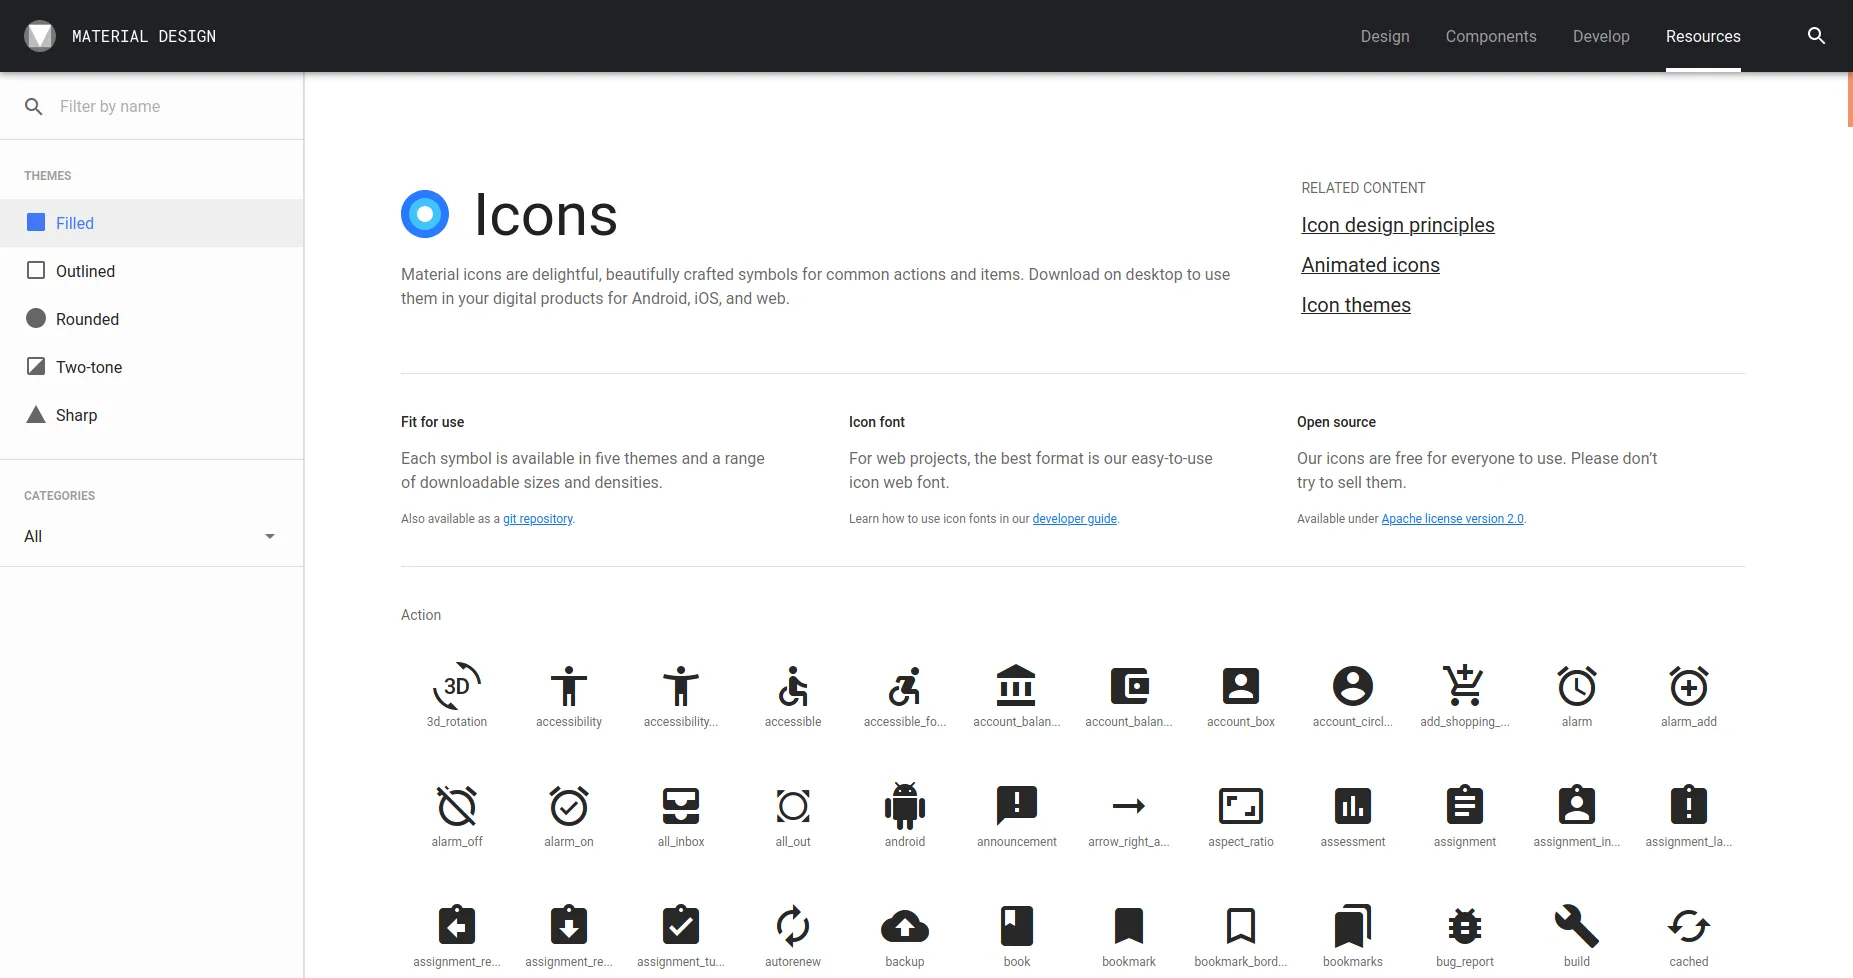
Task: Choose the bookmark_border icon
Action: coord(1241,927)
